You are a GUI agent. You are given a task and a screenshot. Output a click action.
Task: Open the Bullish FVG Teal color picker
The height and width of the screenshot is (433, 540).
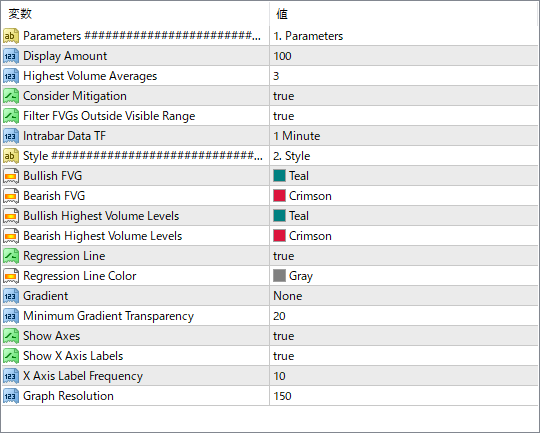click(x=279, y=176)
